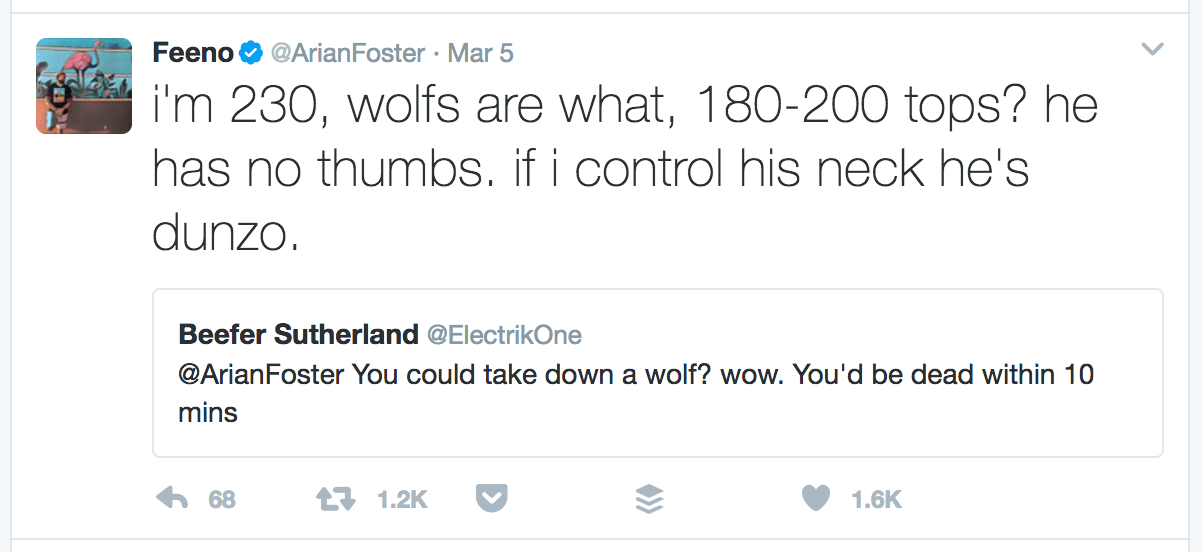Image resolution: width=1202 pixels, height=552 pixels.
Task: Click the reply count 68
Action: [222, 499]
